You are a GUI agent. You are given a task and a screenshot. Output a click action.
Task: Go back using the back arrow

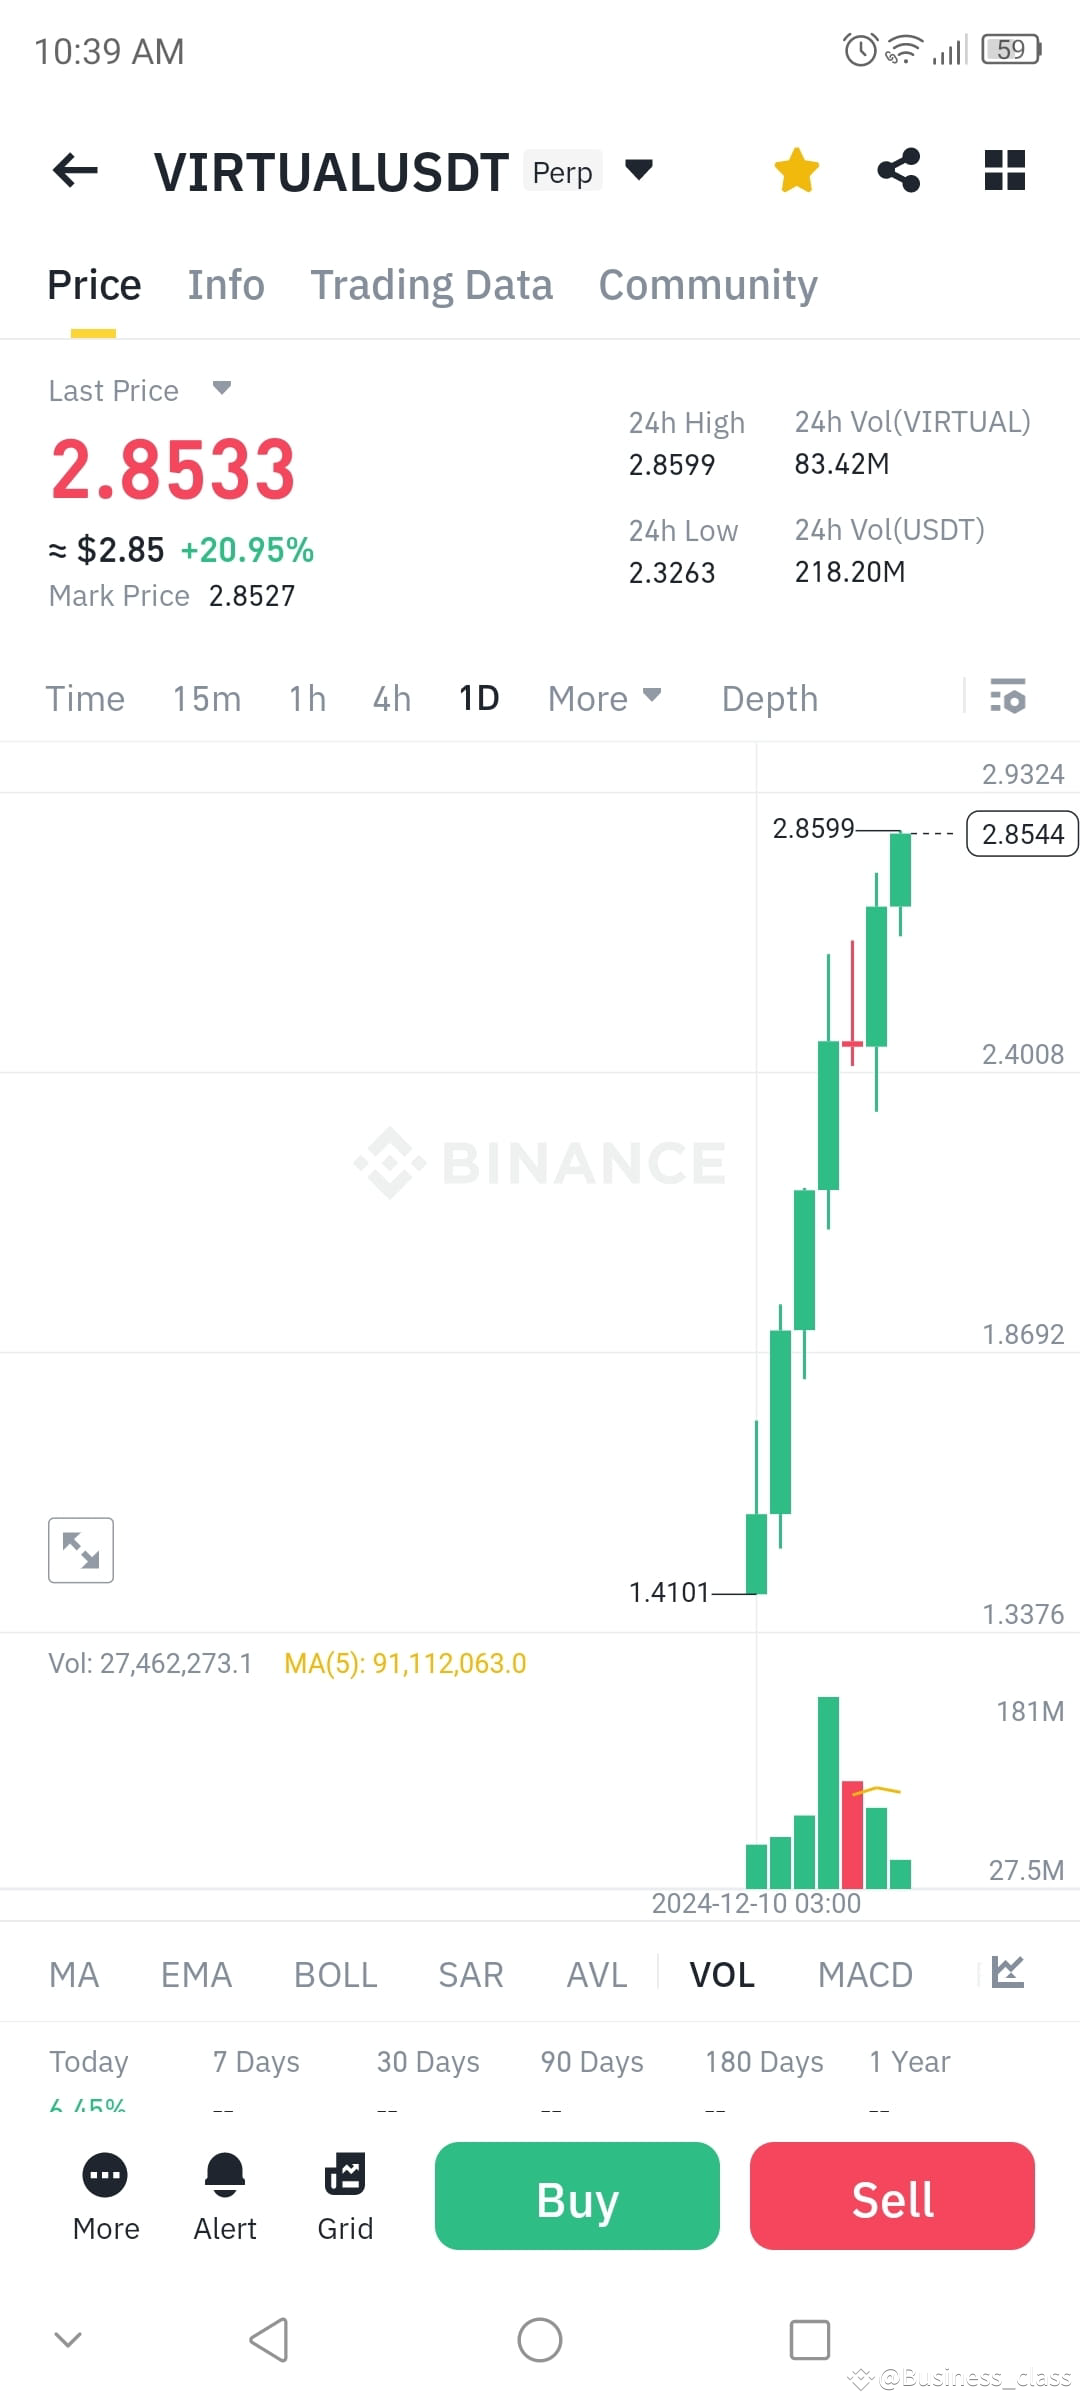(75, 170)
